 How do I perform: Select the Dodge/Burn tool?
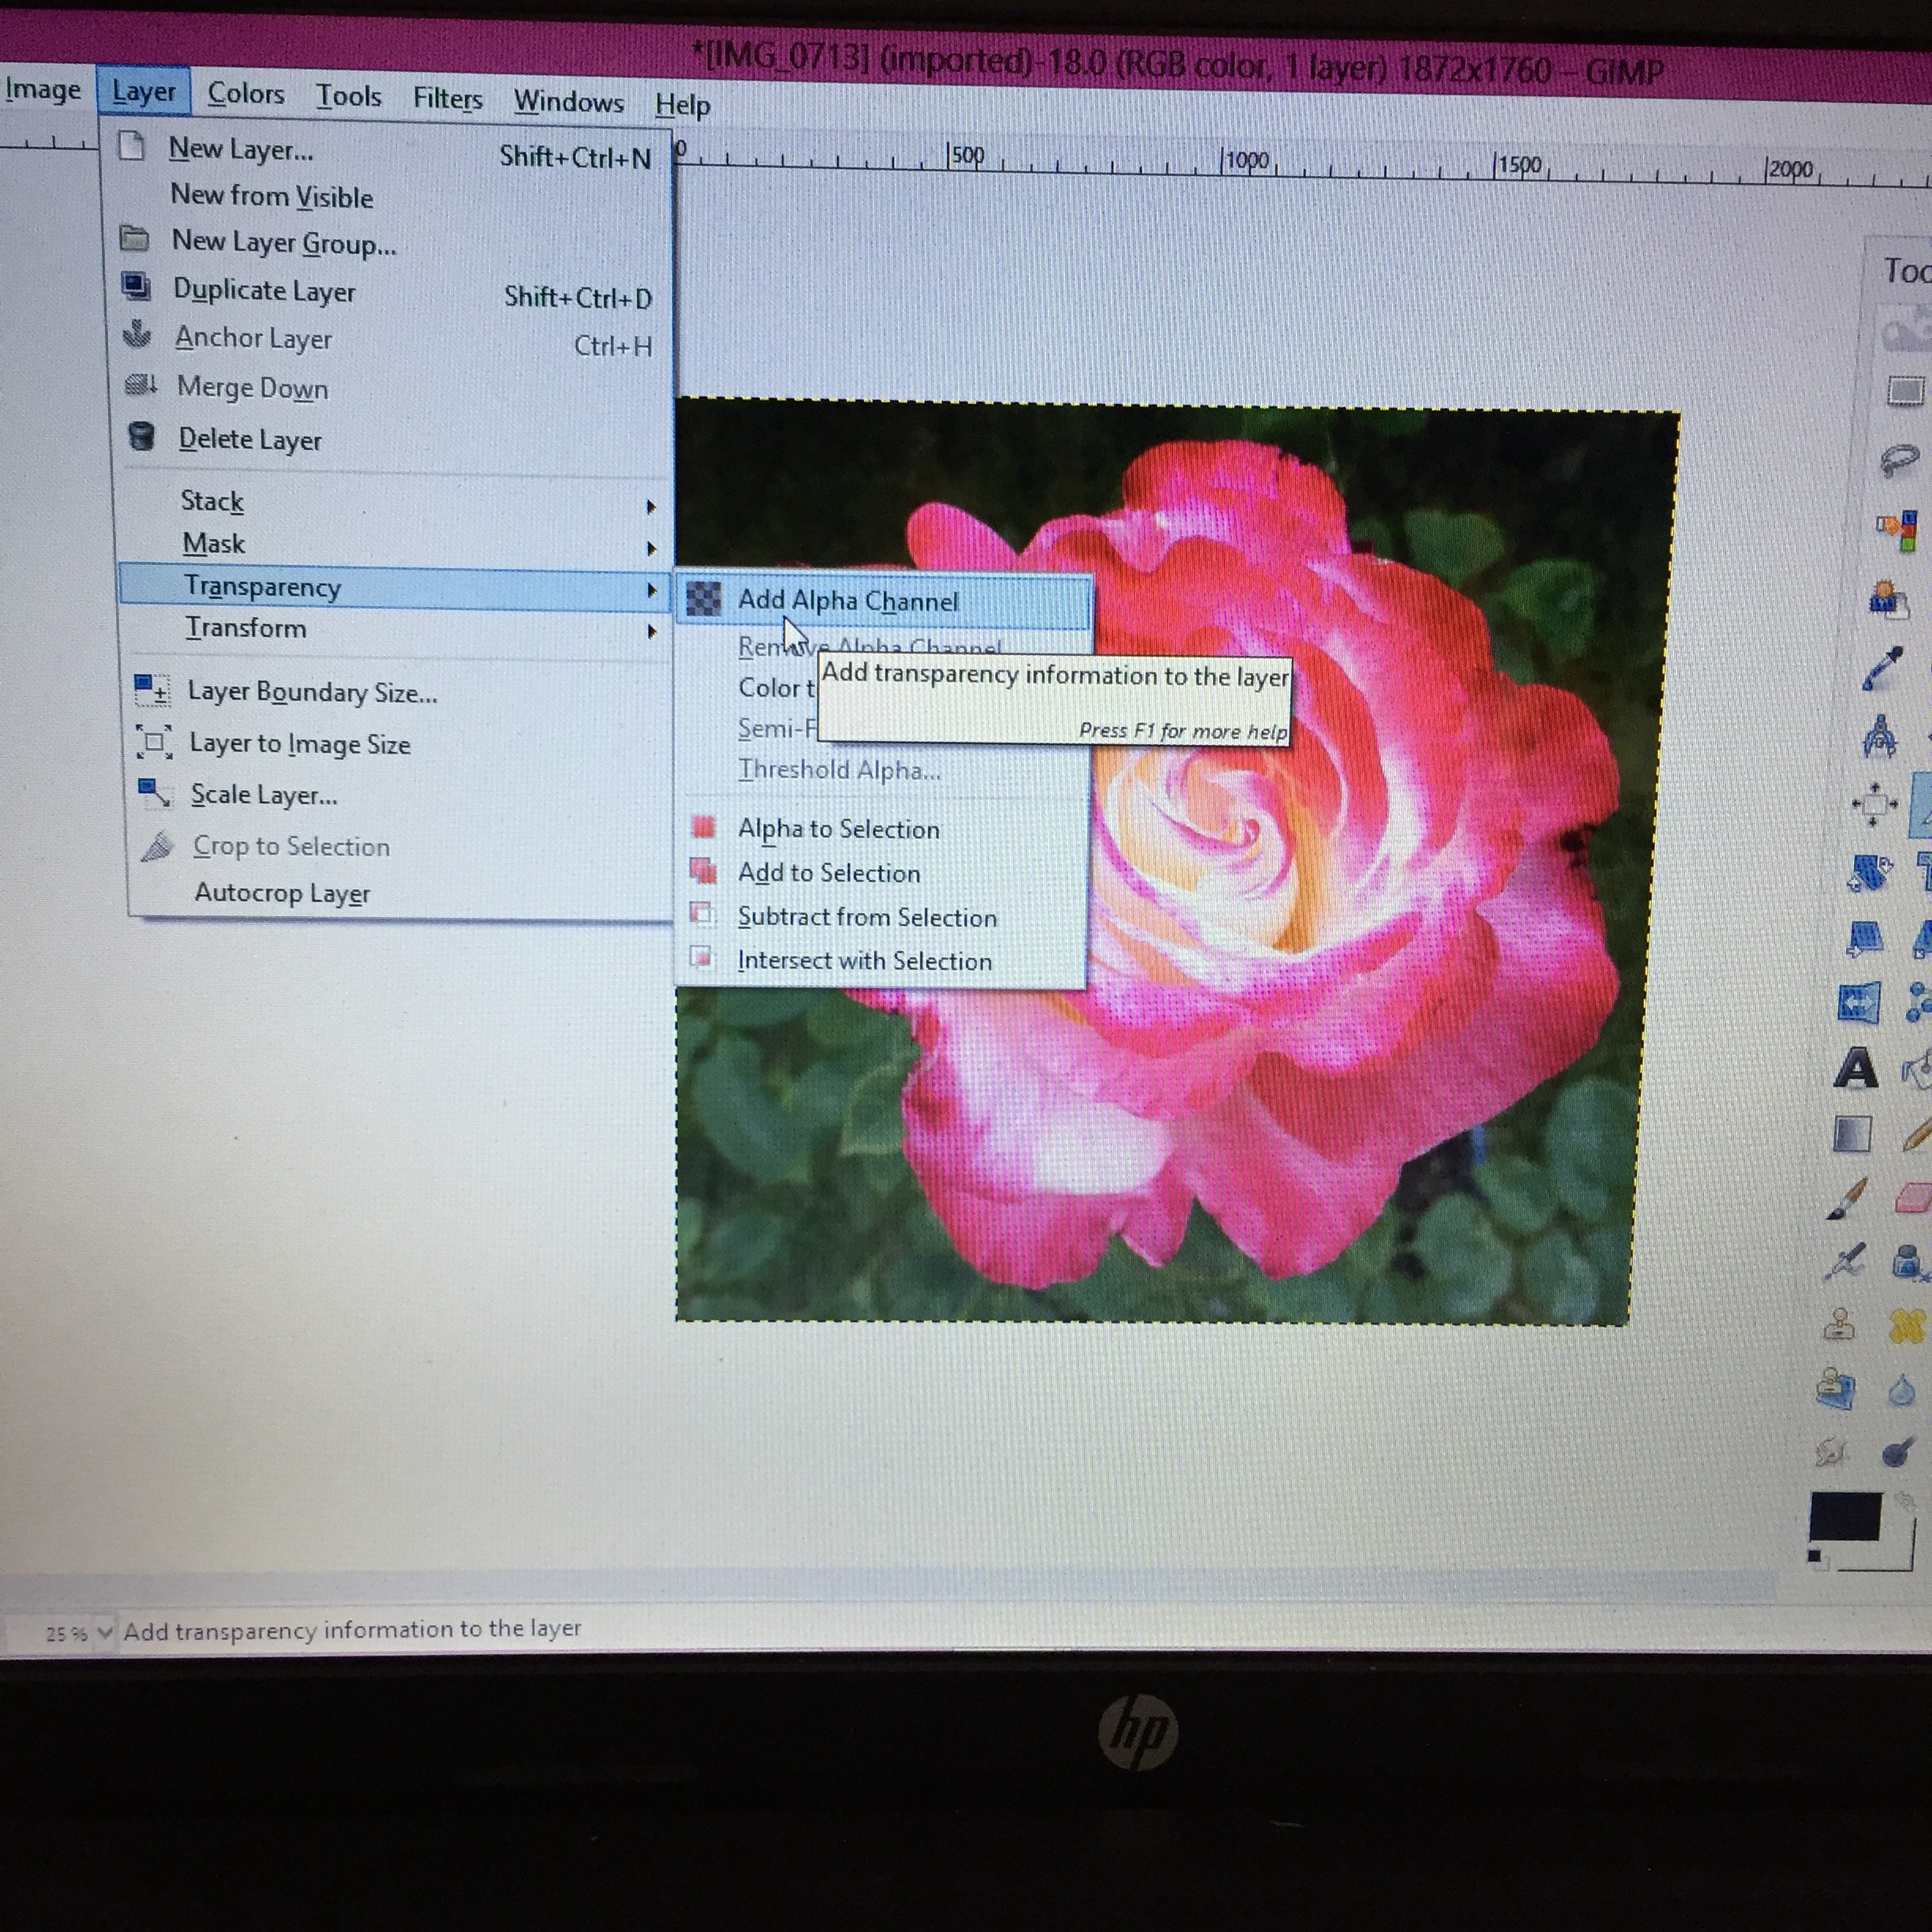coord(1898,1451)
